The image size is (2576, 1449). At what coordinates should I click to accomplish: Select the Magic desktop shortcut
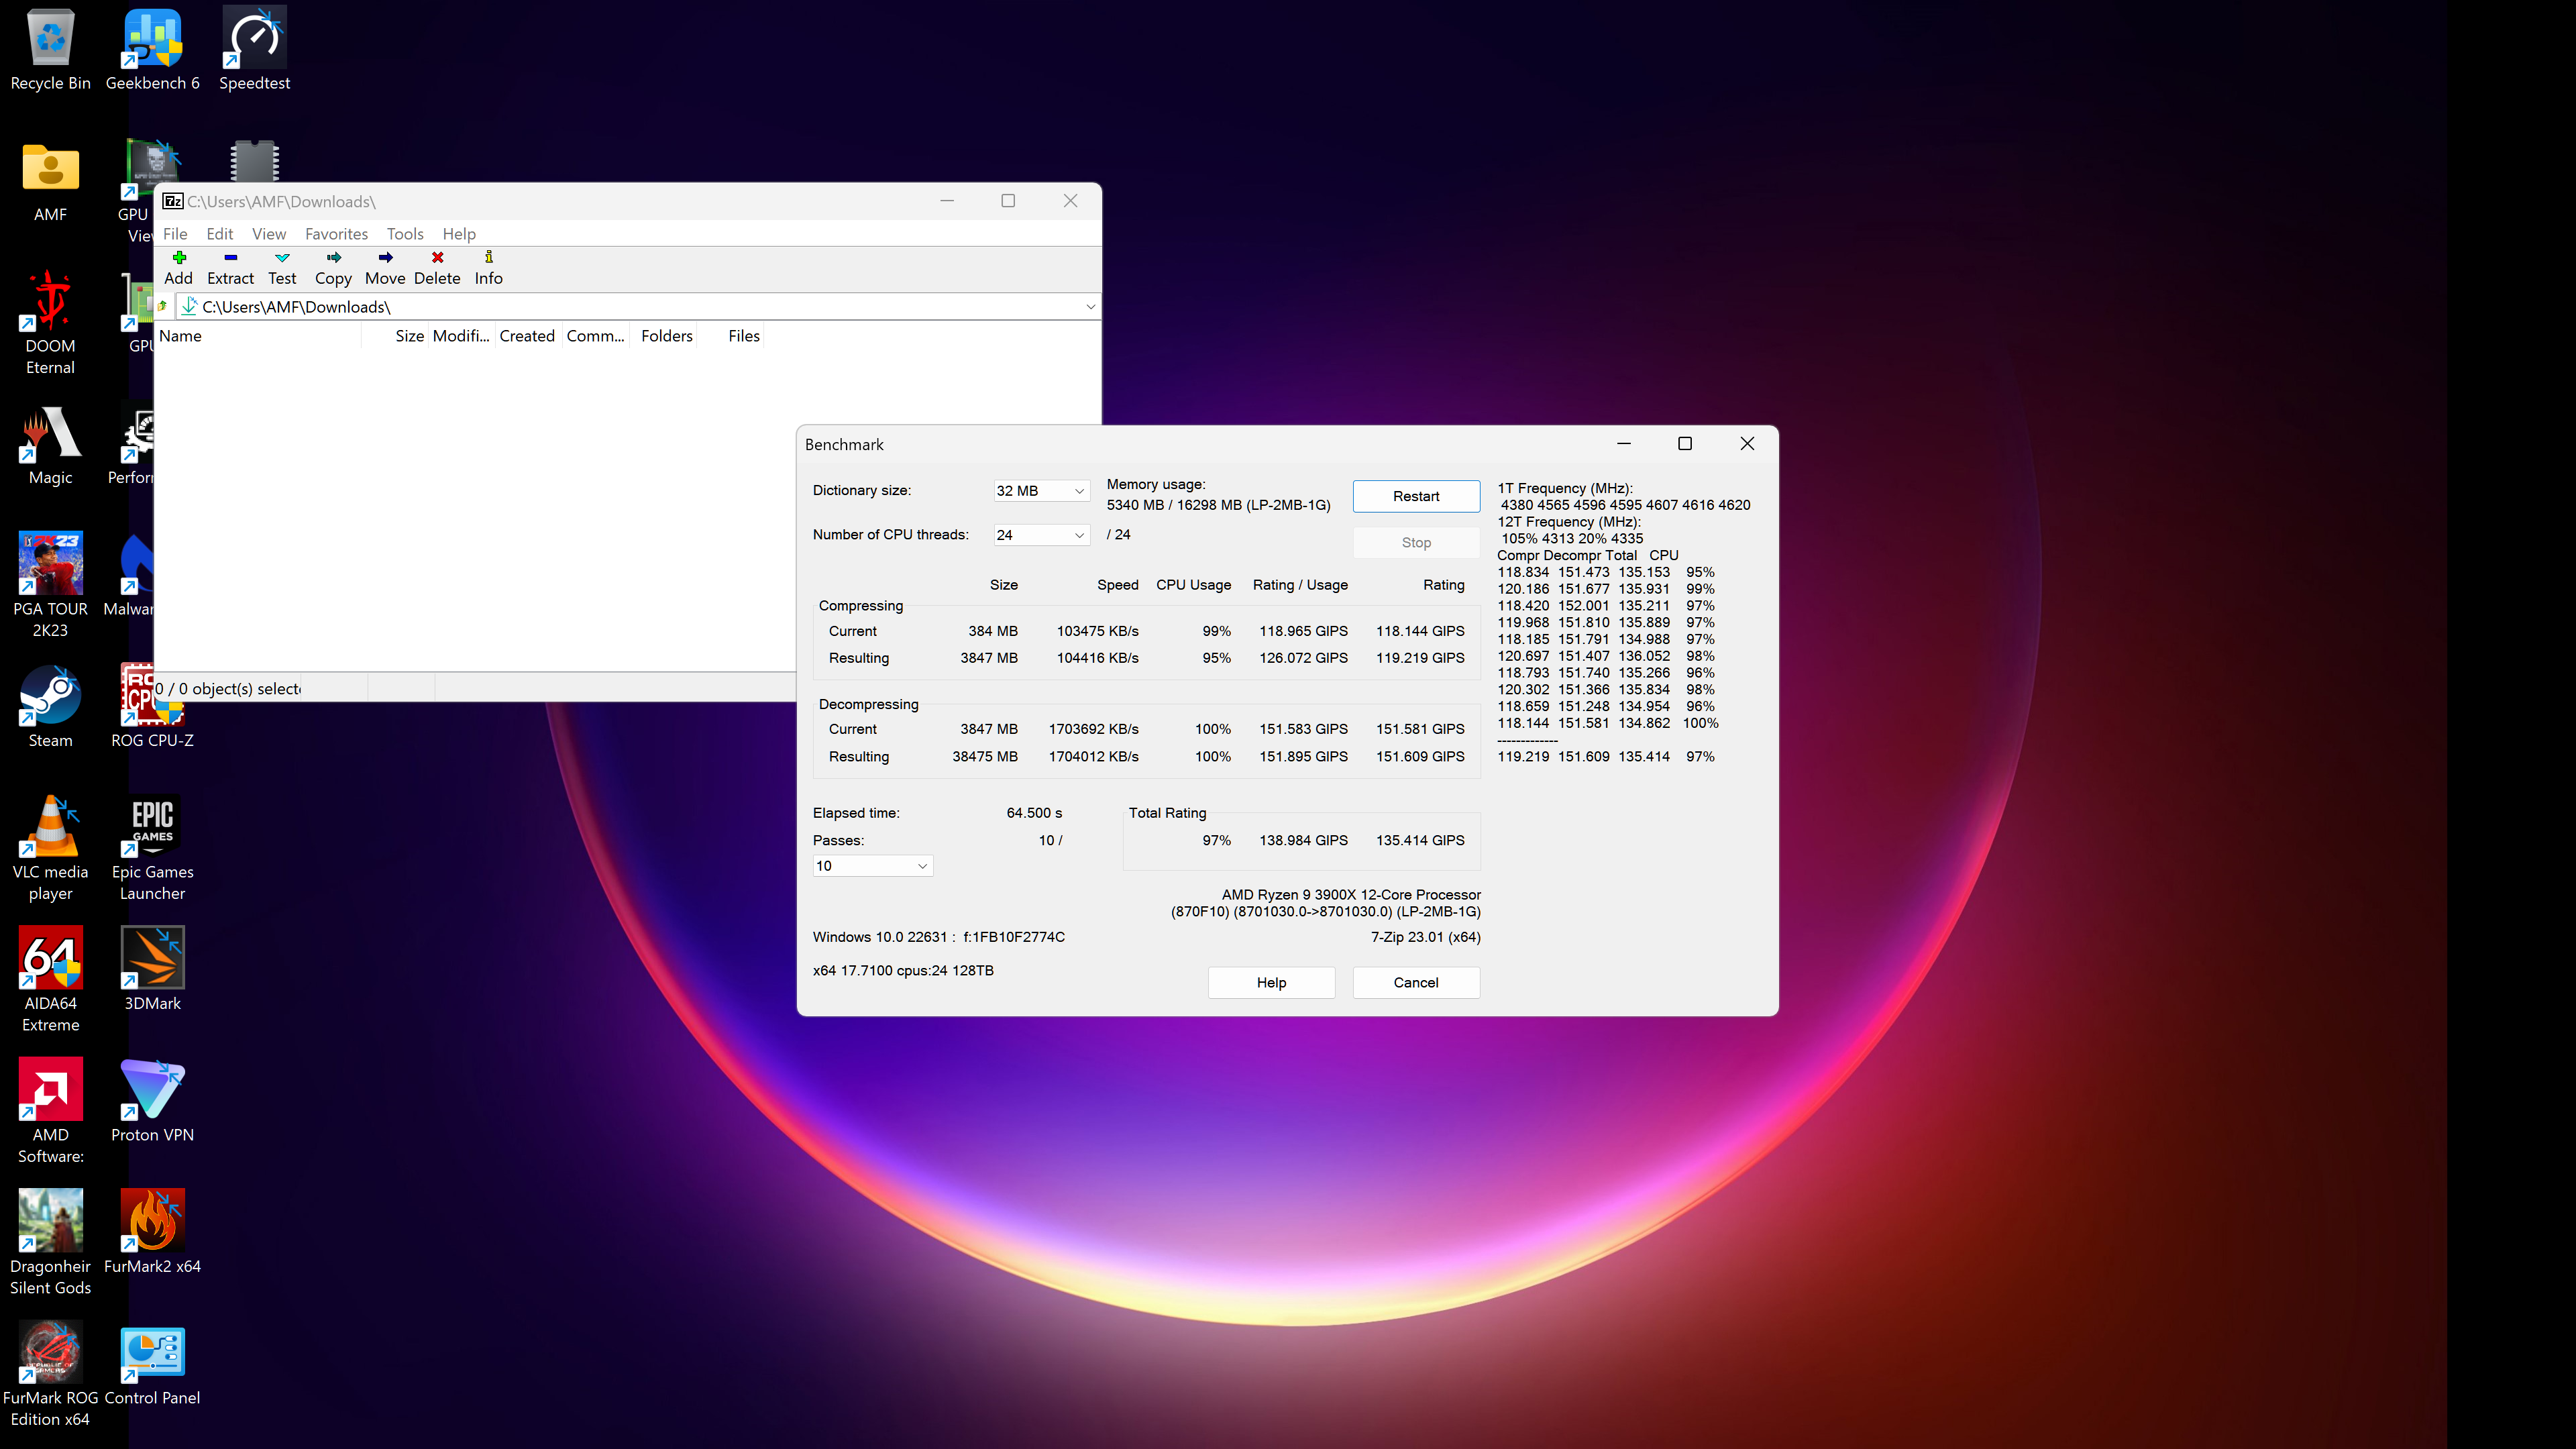pos(50,445)
